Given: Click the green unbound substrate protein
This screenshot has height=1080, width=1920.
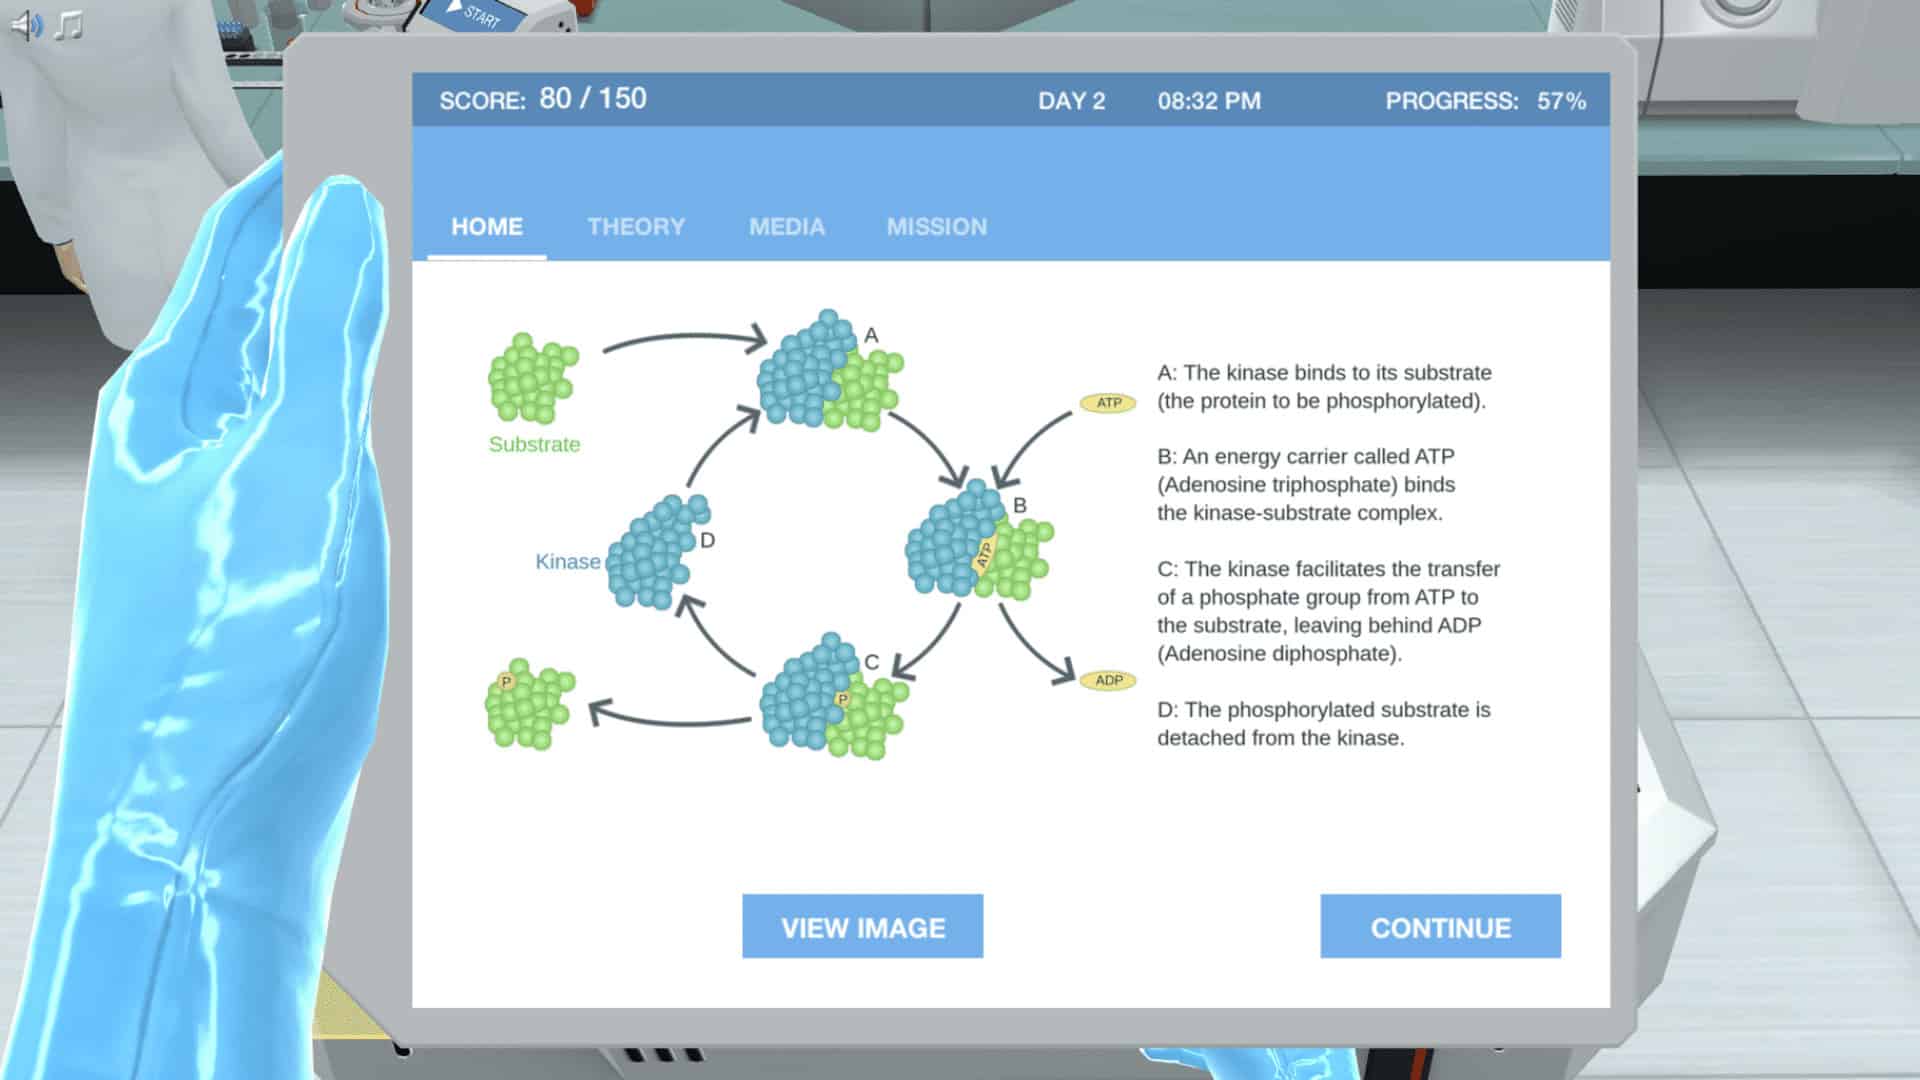Looking at the screenshot, I should click(533, 378).
